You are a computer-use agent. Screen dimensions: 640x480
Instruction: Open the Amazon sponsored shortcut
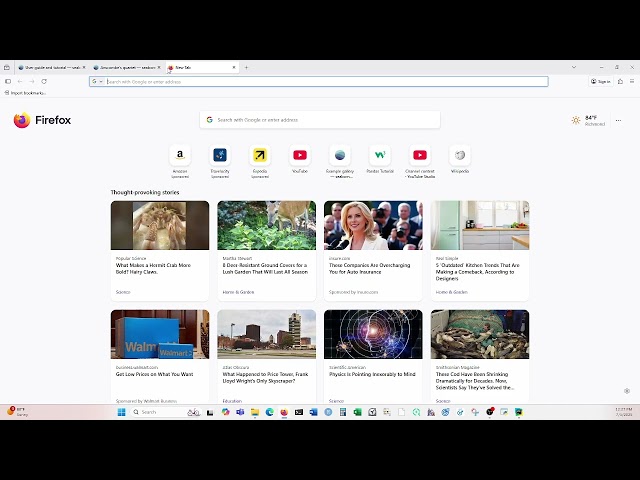point(180,156)
